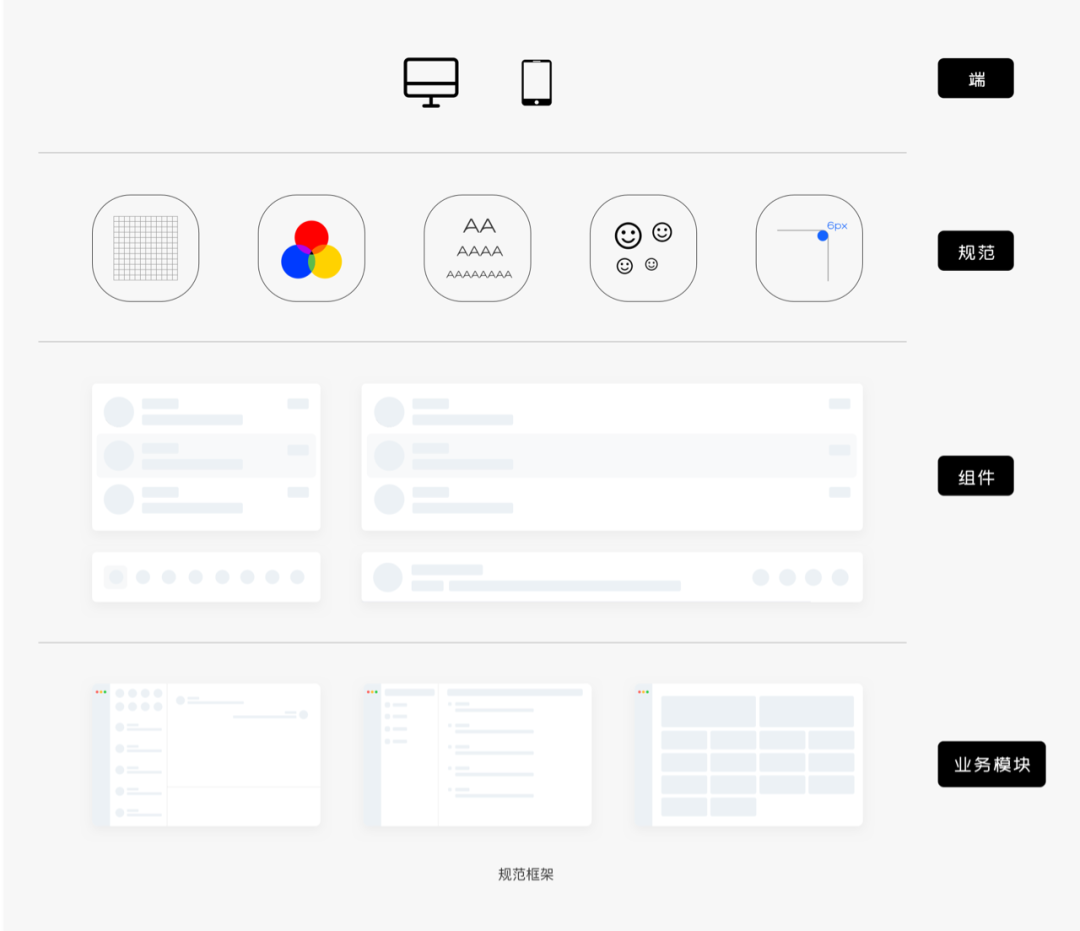Select the wide three-row list component card
The height and width of the screenshot is (931, 1080).
click(x=612, y=457)
